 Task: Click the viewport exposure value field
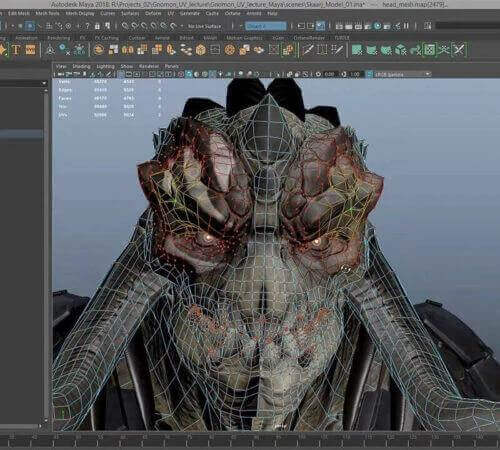pos(329,74)
